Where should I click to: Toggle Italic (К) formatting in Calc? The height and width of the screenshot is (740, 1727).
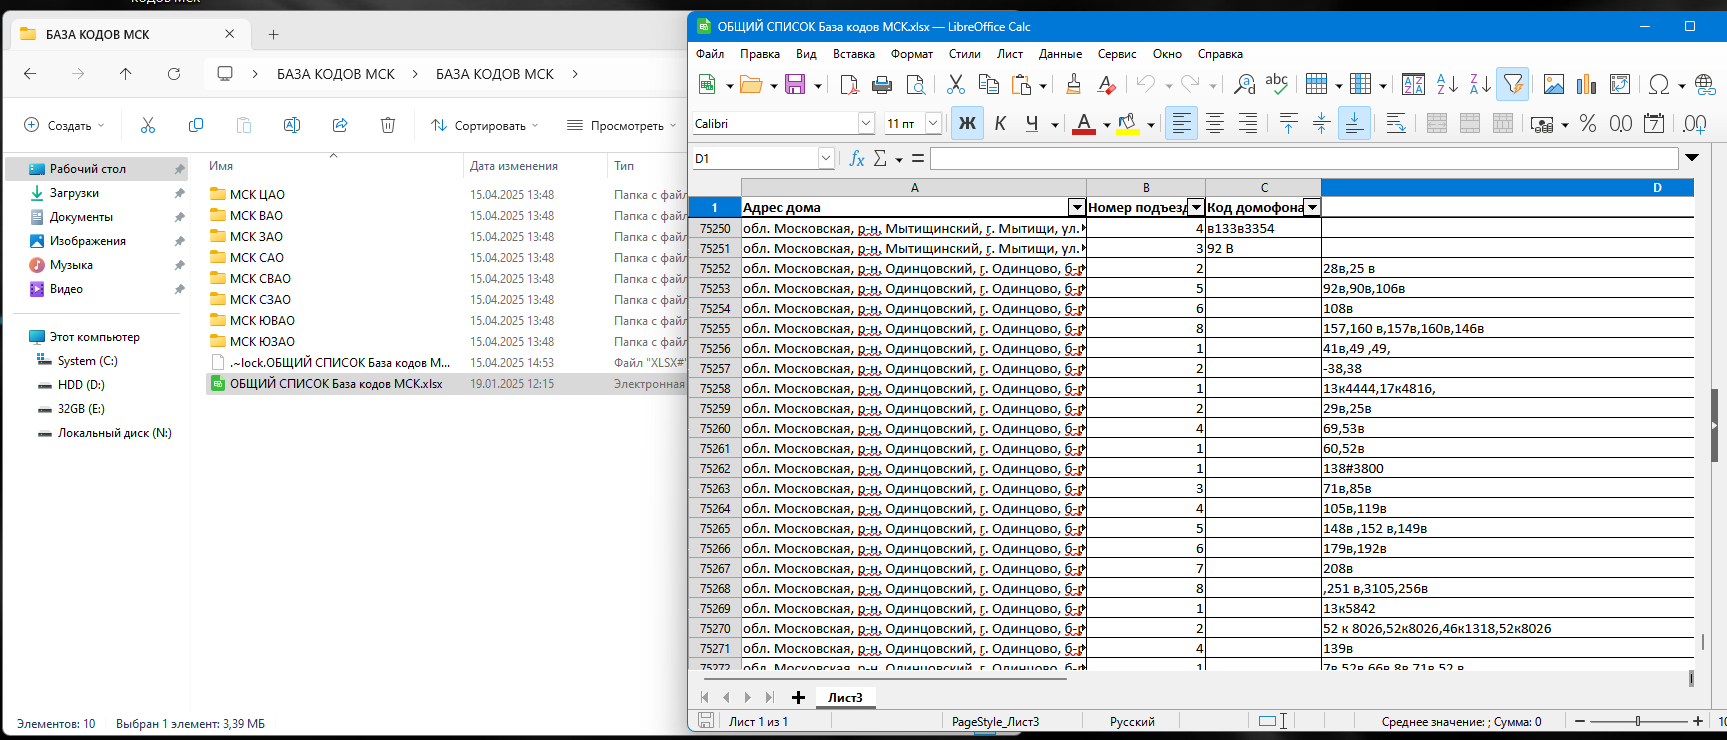click(x=1000, y=123)
